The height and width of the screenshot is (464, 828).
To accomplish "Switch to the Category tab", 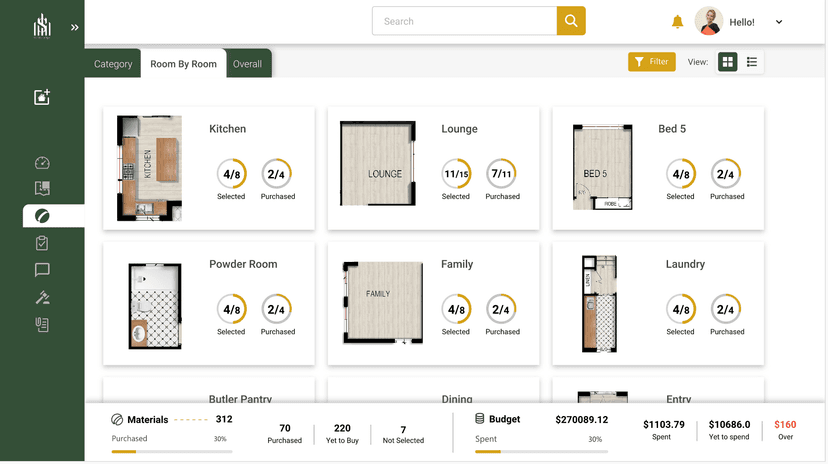I will tap(113, 64).
